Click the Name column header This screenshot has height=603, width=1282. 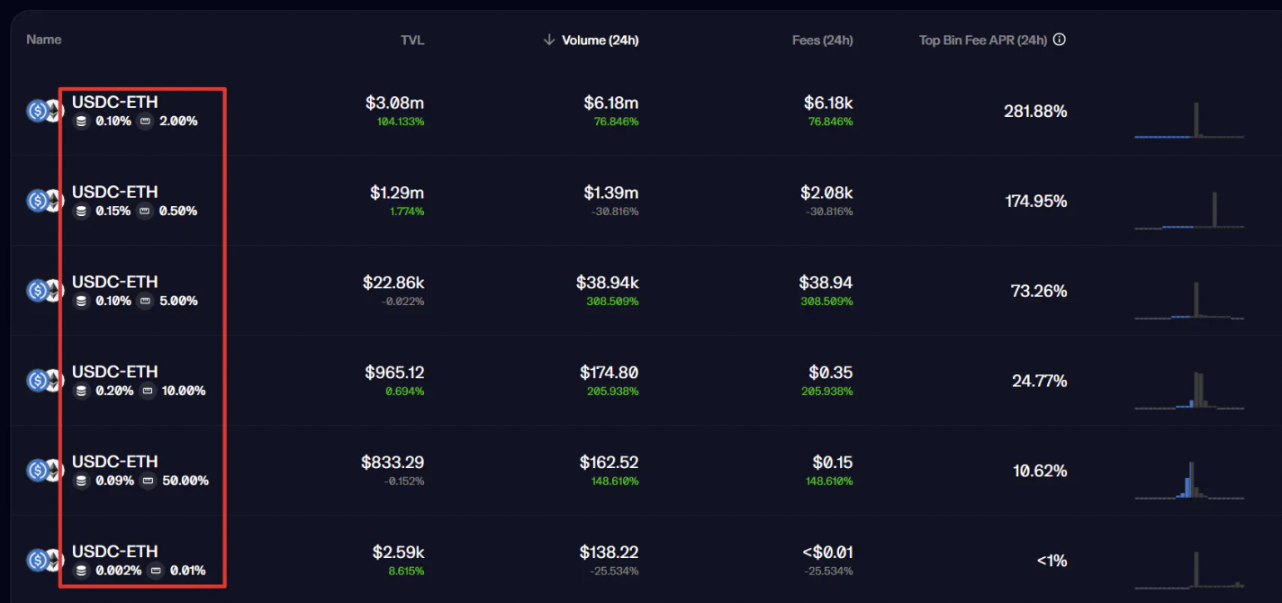click(44, 40)
